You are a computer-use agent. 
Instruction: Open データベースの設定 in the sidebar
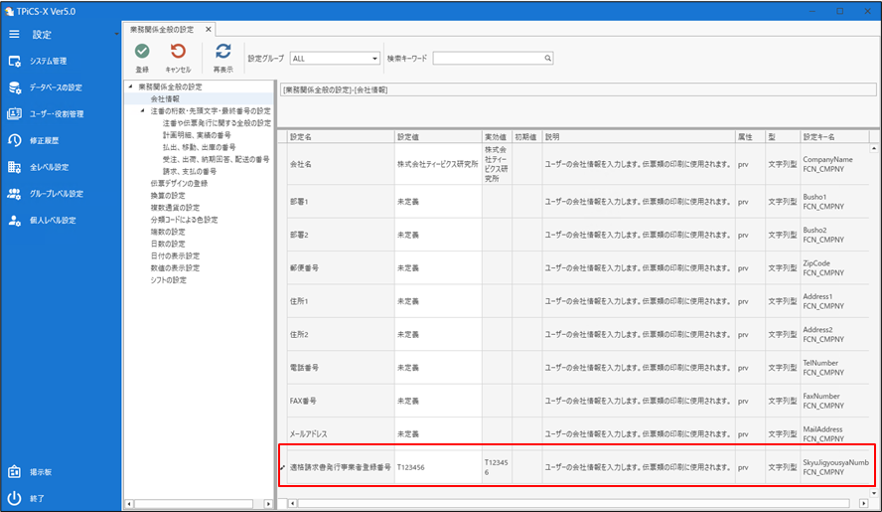click(x=55, y=87)
